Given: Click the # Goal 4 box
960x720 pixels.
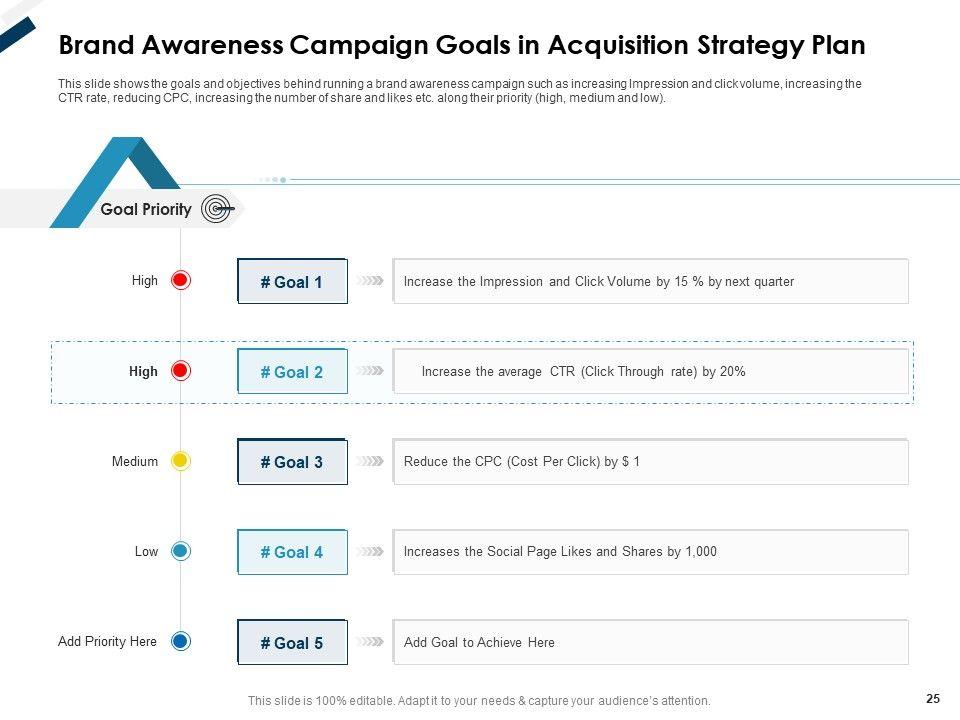Looking at the screenshot, I should pyautogui.click(x=292, y=552).
